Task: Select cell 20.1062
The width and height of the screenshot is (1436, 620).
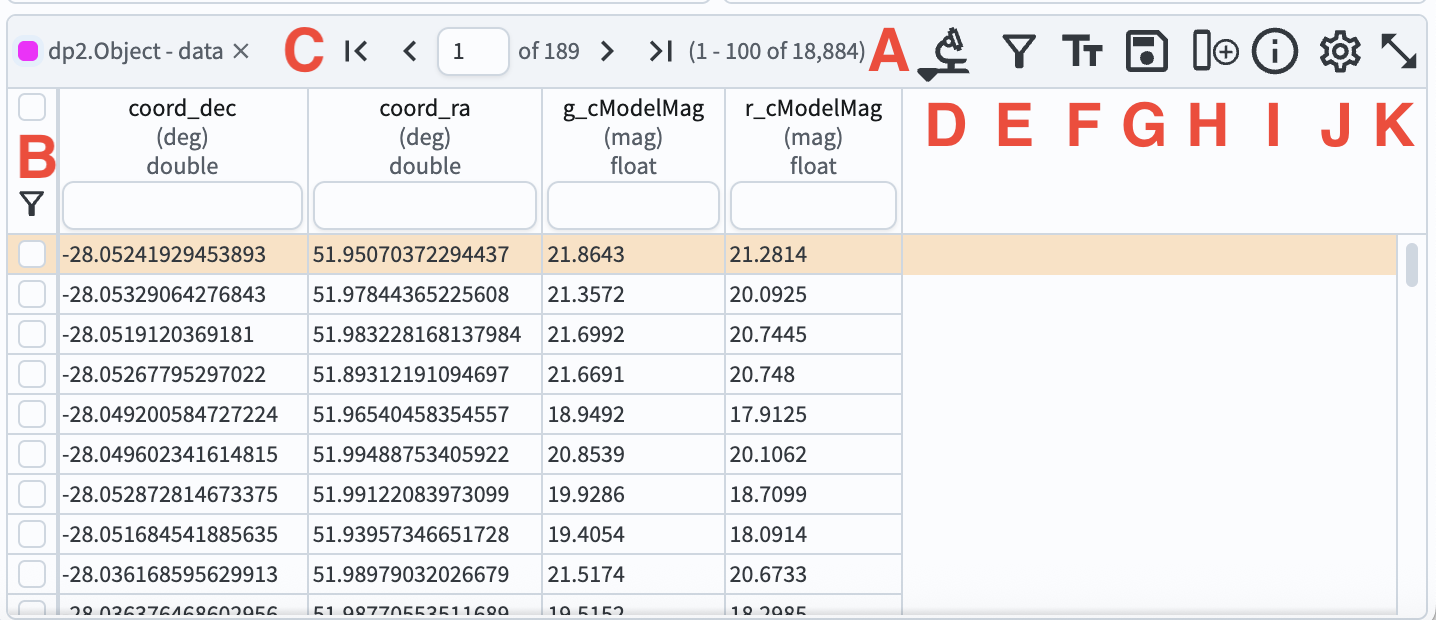Action: click(x=813, y=455)
